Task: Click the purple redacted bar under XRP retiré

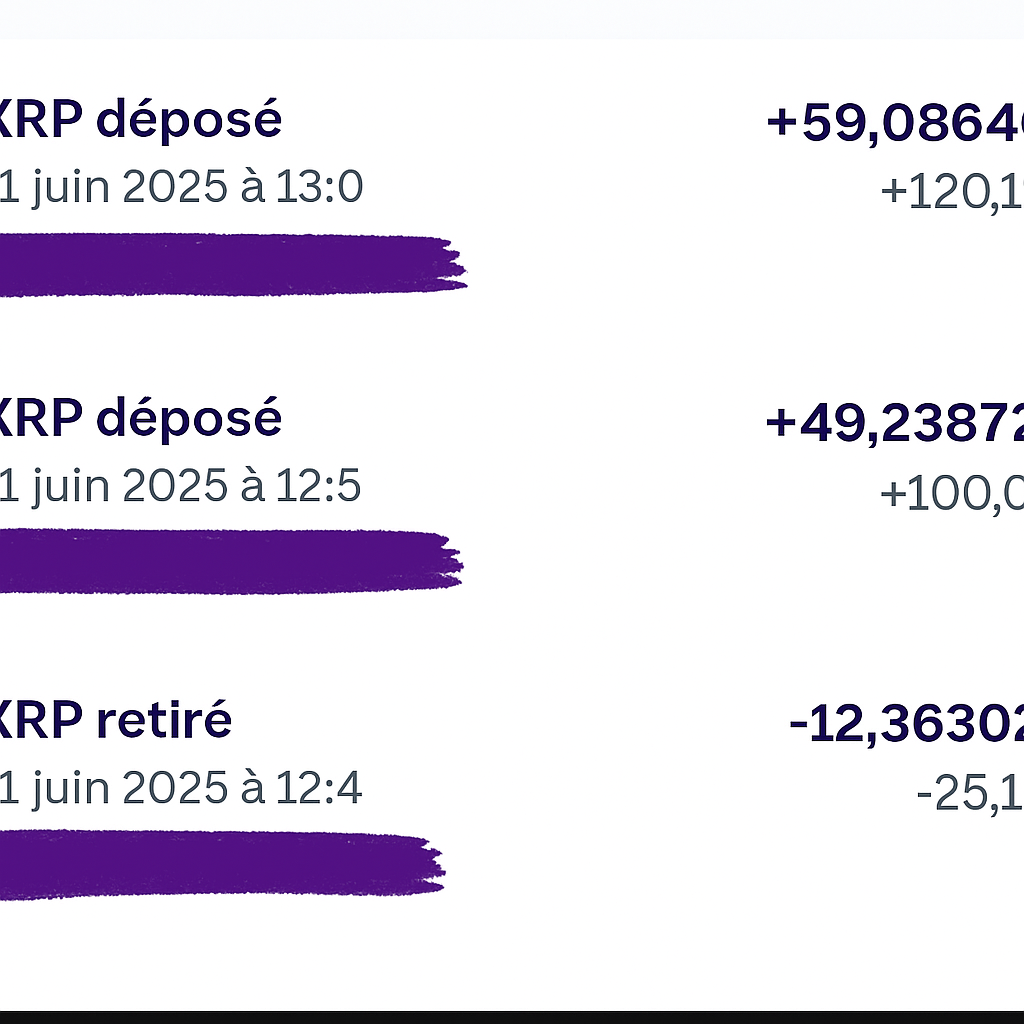Action: coord(222,864)
